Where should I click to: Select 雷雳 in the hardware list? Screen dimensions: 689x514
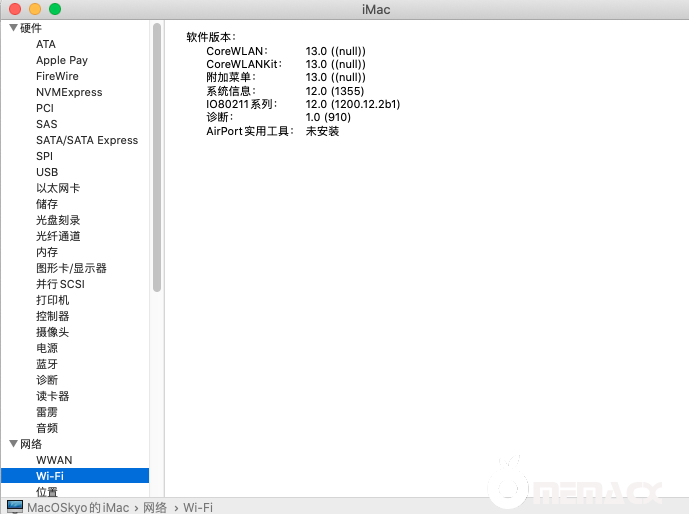(47, 412)
